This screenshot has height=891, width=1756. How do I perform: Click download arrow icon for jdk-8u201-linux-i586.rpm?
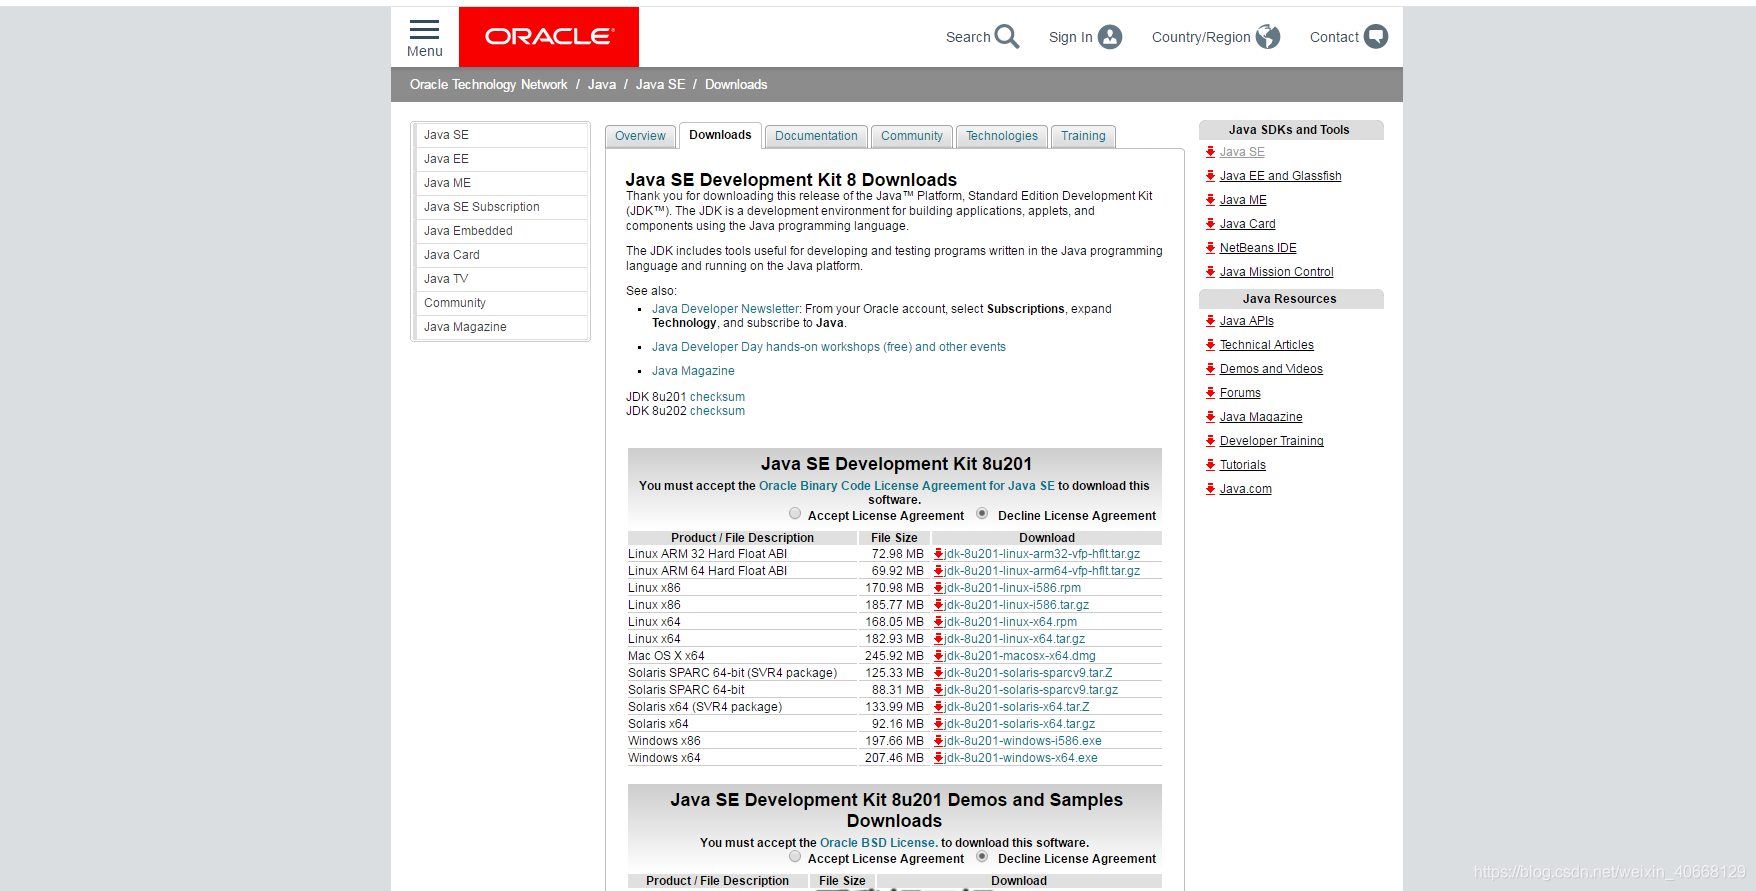[939, 588]
